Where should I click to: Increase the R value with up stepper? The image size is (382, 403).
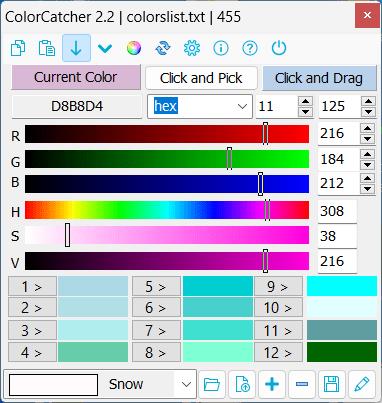tap(367, 128)
